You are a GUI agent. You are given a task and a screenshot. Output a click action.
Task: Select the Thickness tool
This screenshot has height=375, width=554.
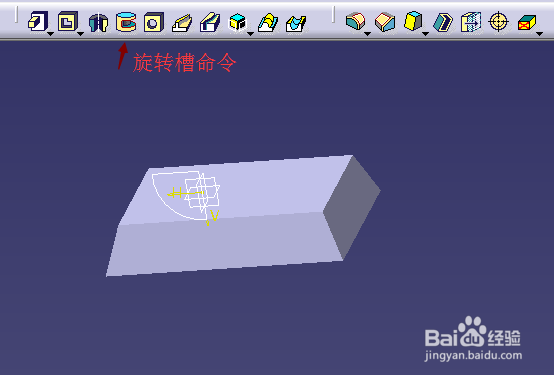coord(471,22)
